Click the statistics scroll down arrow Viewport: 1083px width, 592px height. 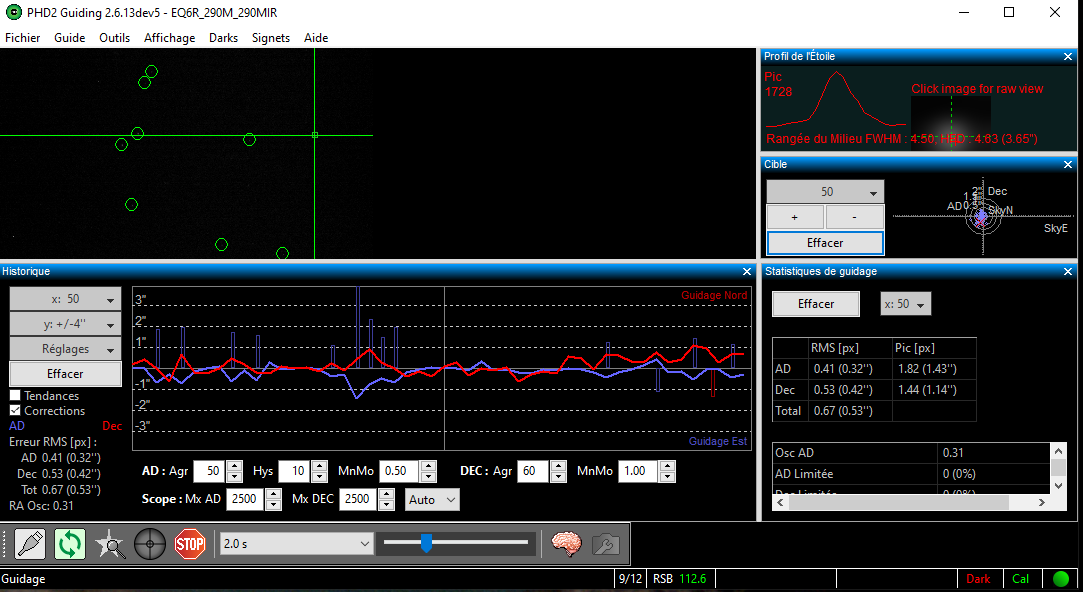(x=1057, y=486)
